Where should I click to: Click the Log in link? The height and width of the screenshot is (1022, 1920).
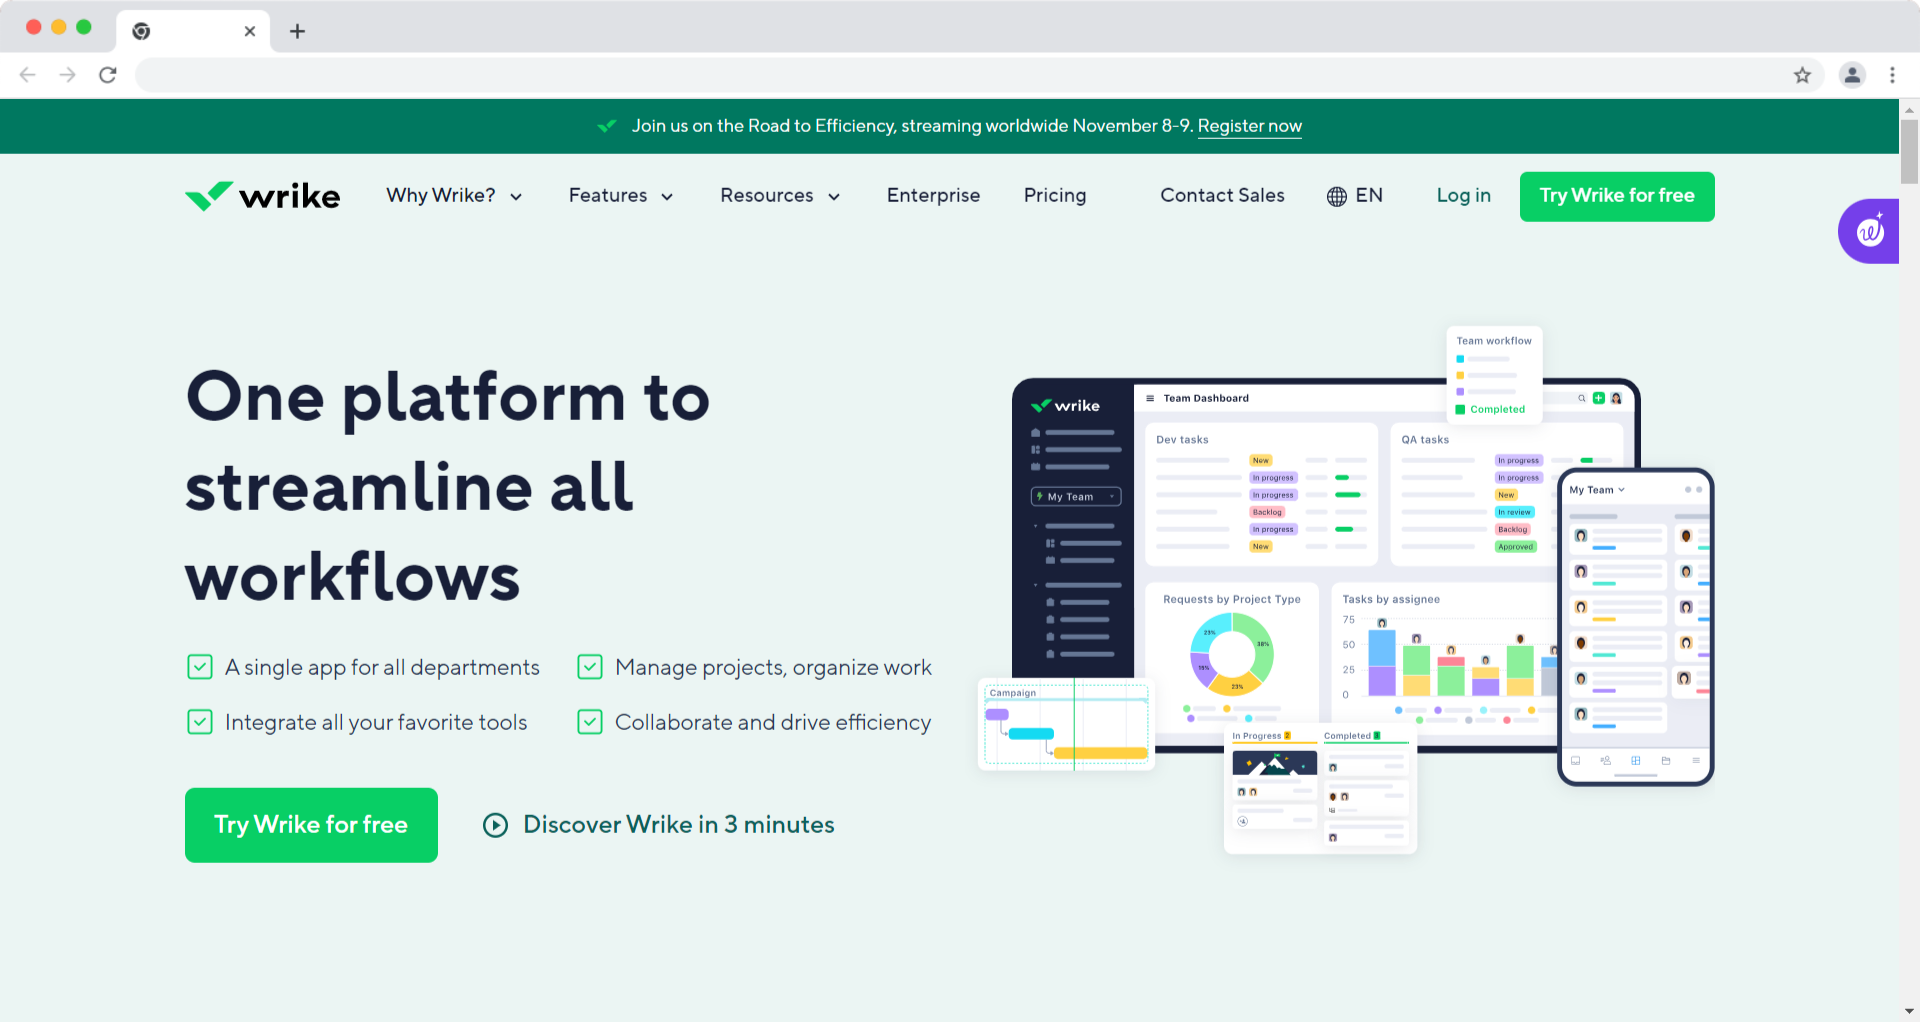pyautogui.click(x=1463, y=196)
